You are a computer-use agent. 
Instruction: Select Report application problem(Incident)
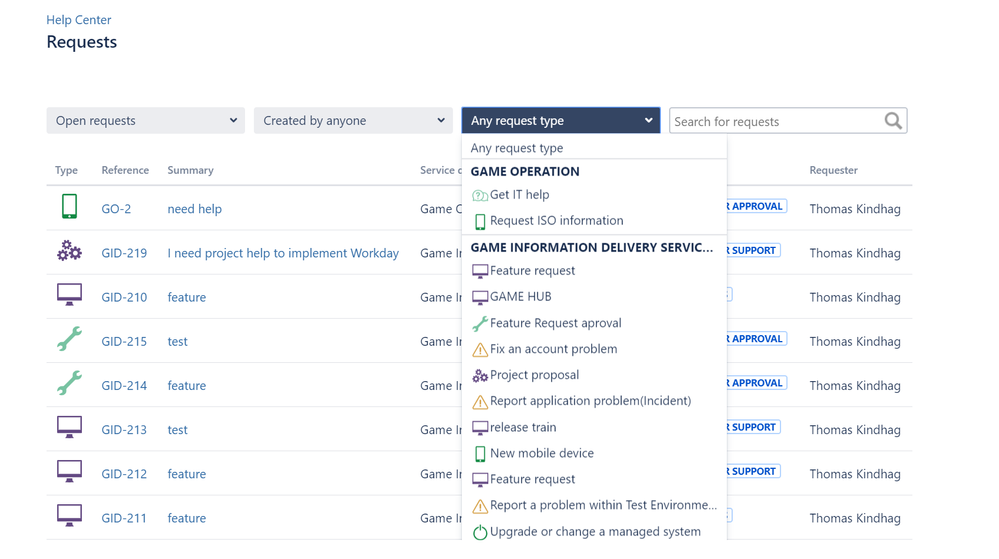tap(594, 401)
